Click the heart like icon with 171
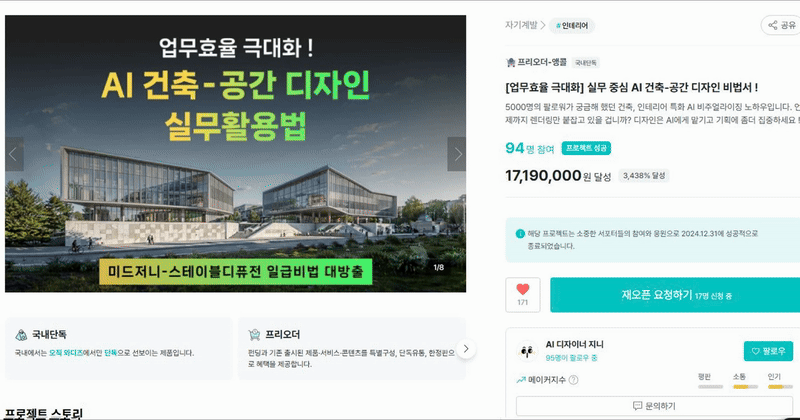Image resolution: width=800 pixels, height=420 pixels. pos(522,294)
